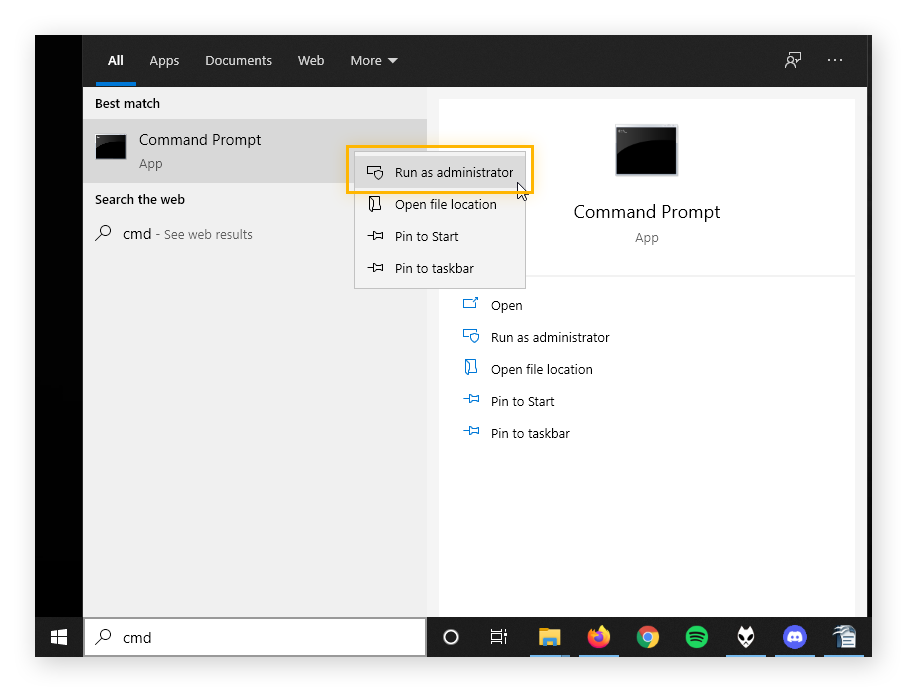Viewport: 906px width, 692px height.
Task: Open the More filter dropdown
Action: click(x=373, y=60)
